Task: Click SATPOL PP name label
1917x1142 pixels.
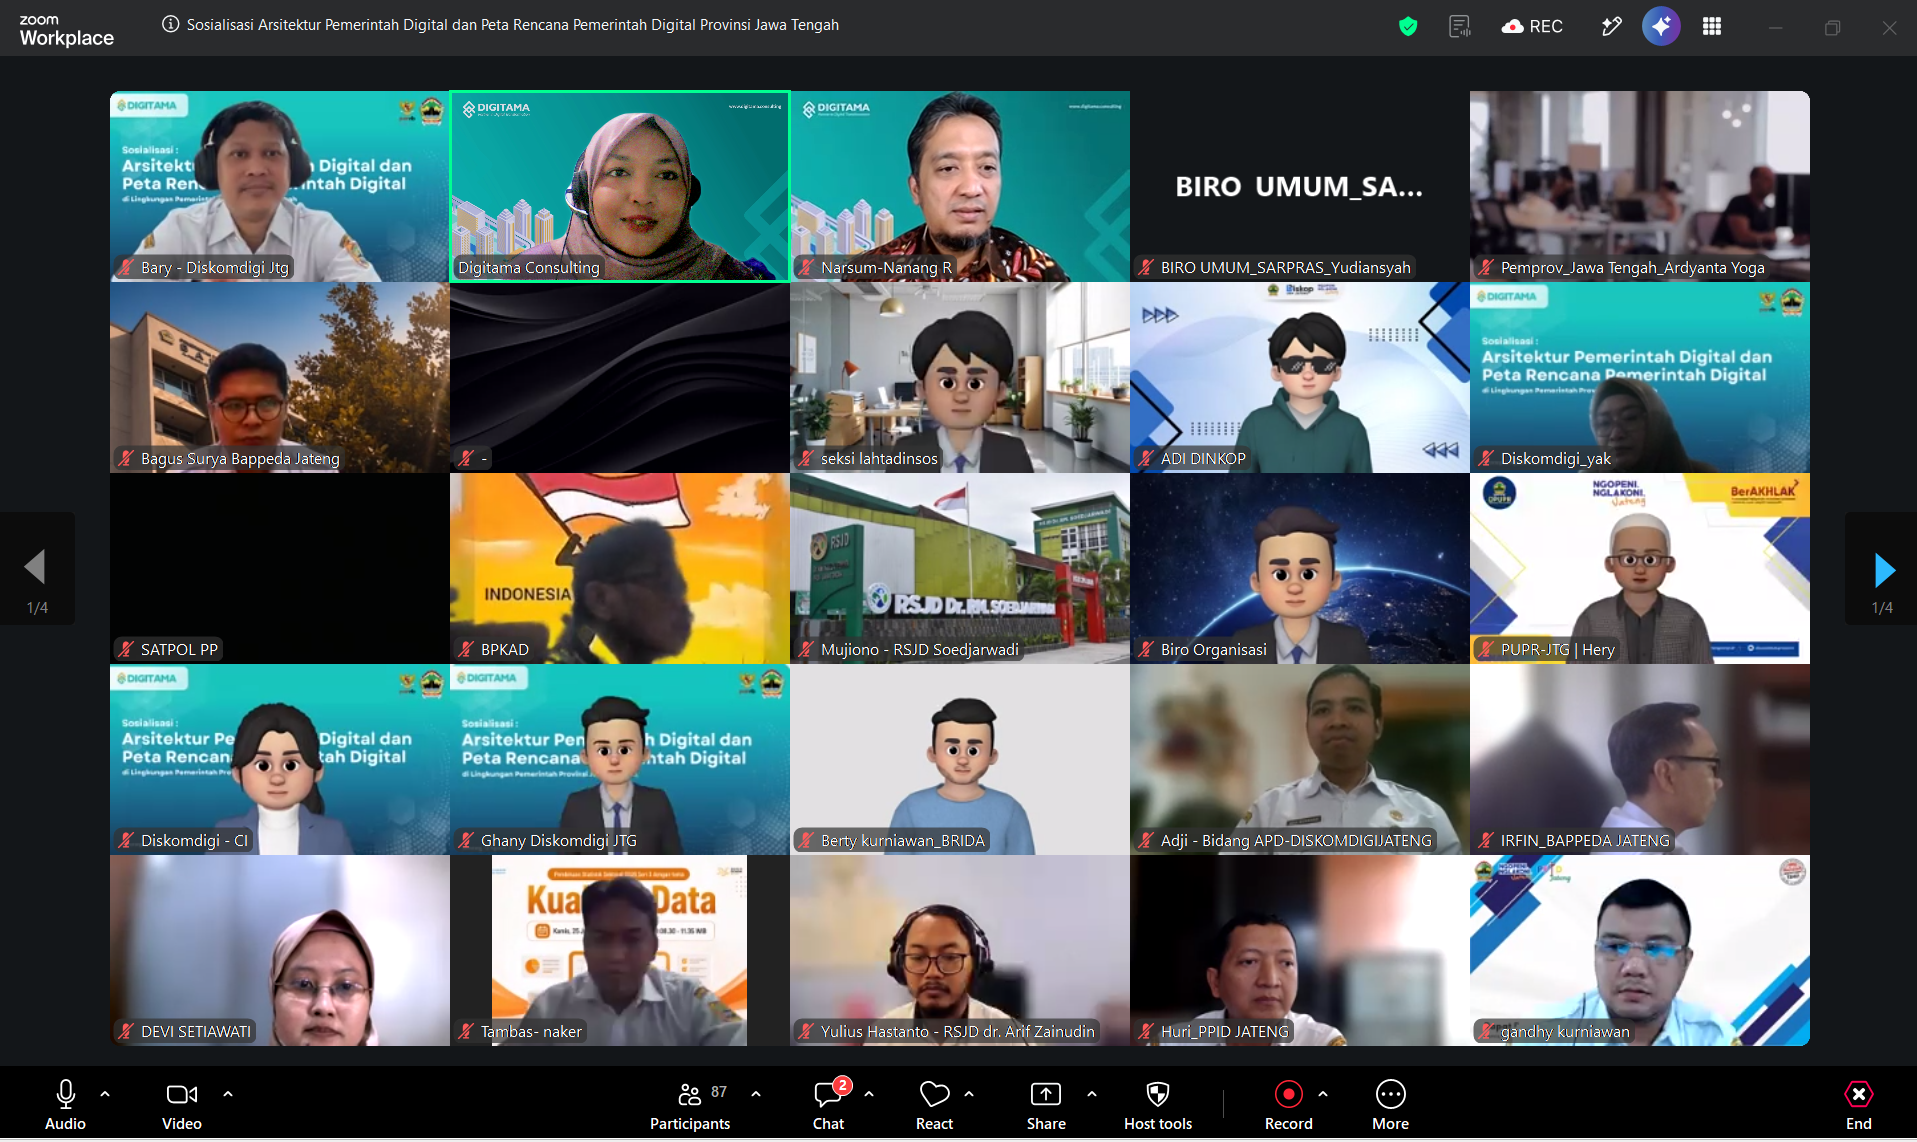Action: [179, 650]
